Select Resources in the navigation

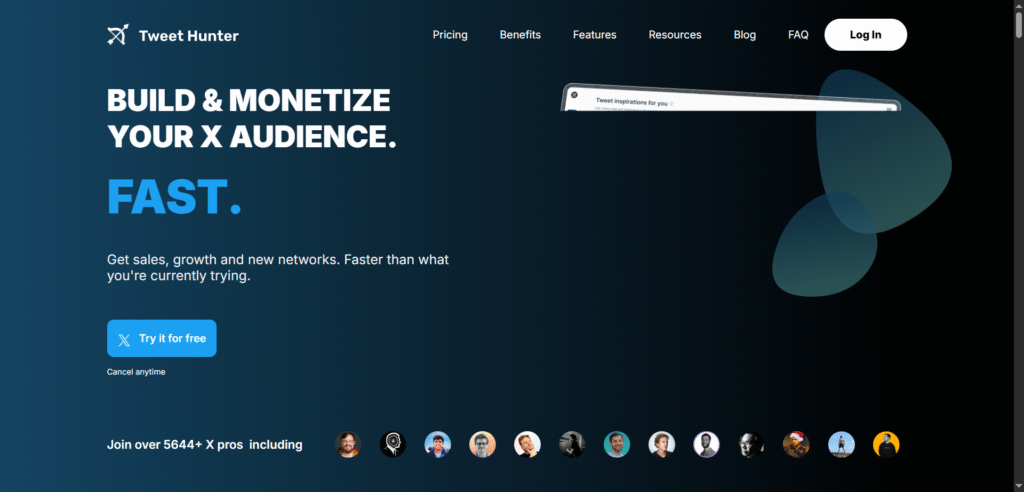click(675, 35)
